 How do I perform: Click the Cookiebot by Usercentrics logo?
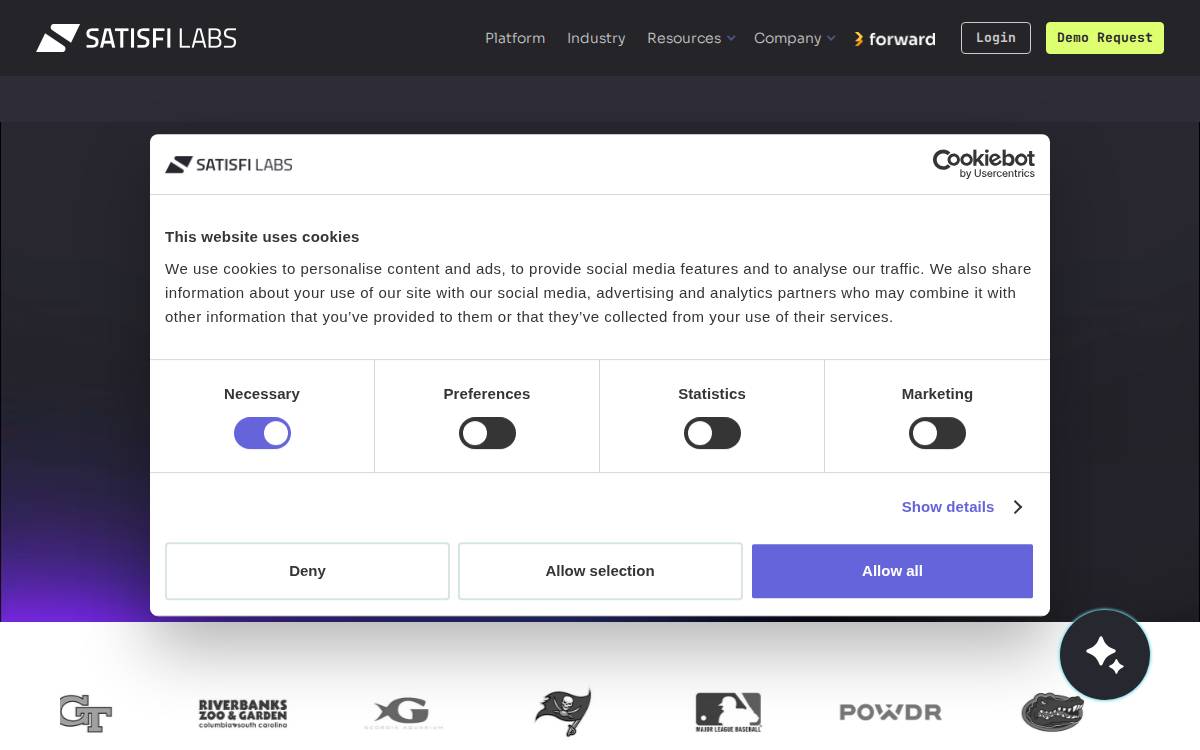(x=984, y=164)
